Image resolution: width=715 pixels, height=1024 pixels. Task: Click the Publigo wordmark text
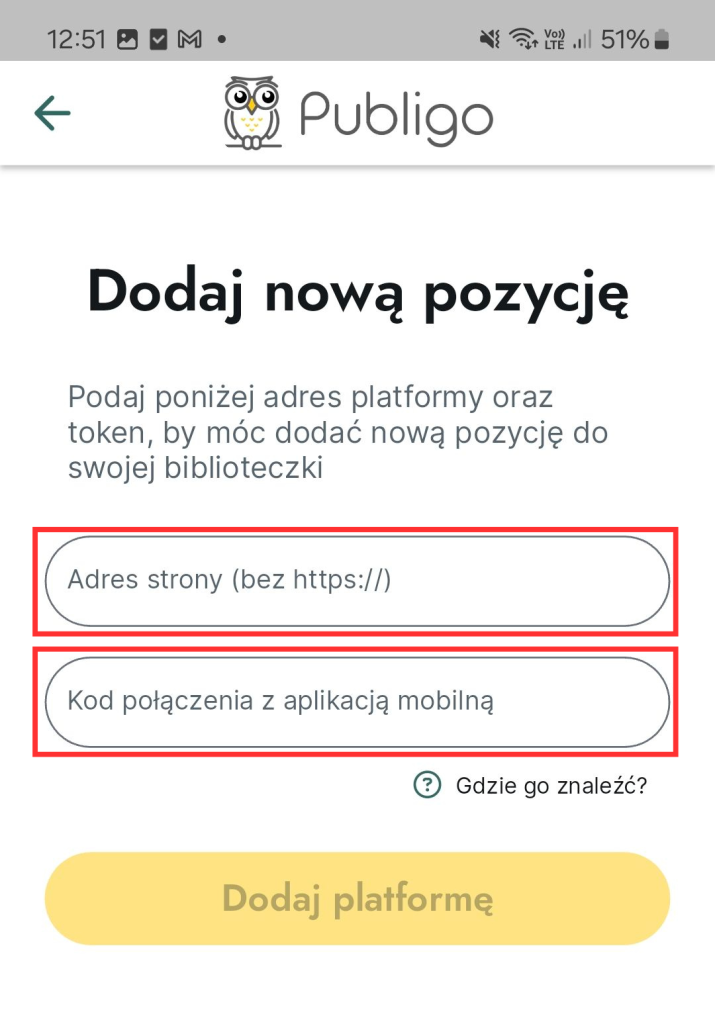(396, 115)
